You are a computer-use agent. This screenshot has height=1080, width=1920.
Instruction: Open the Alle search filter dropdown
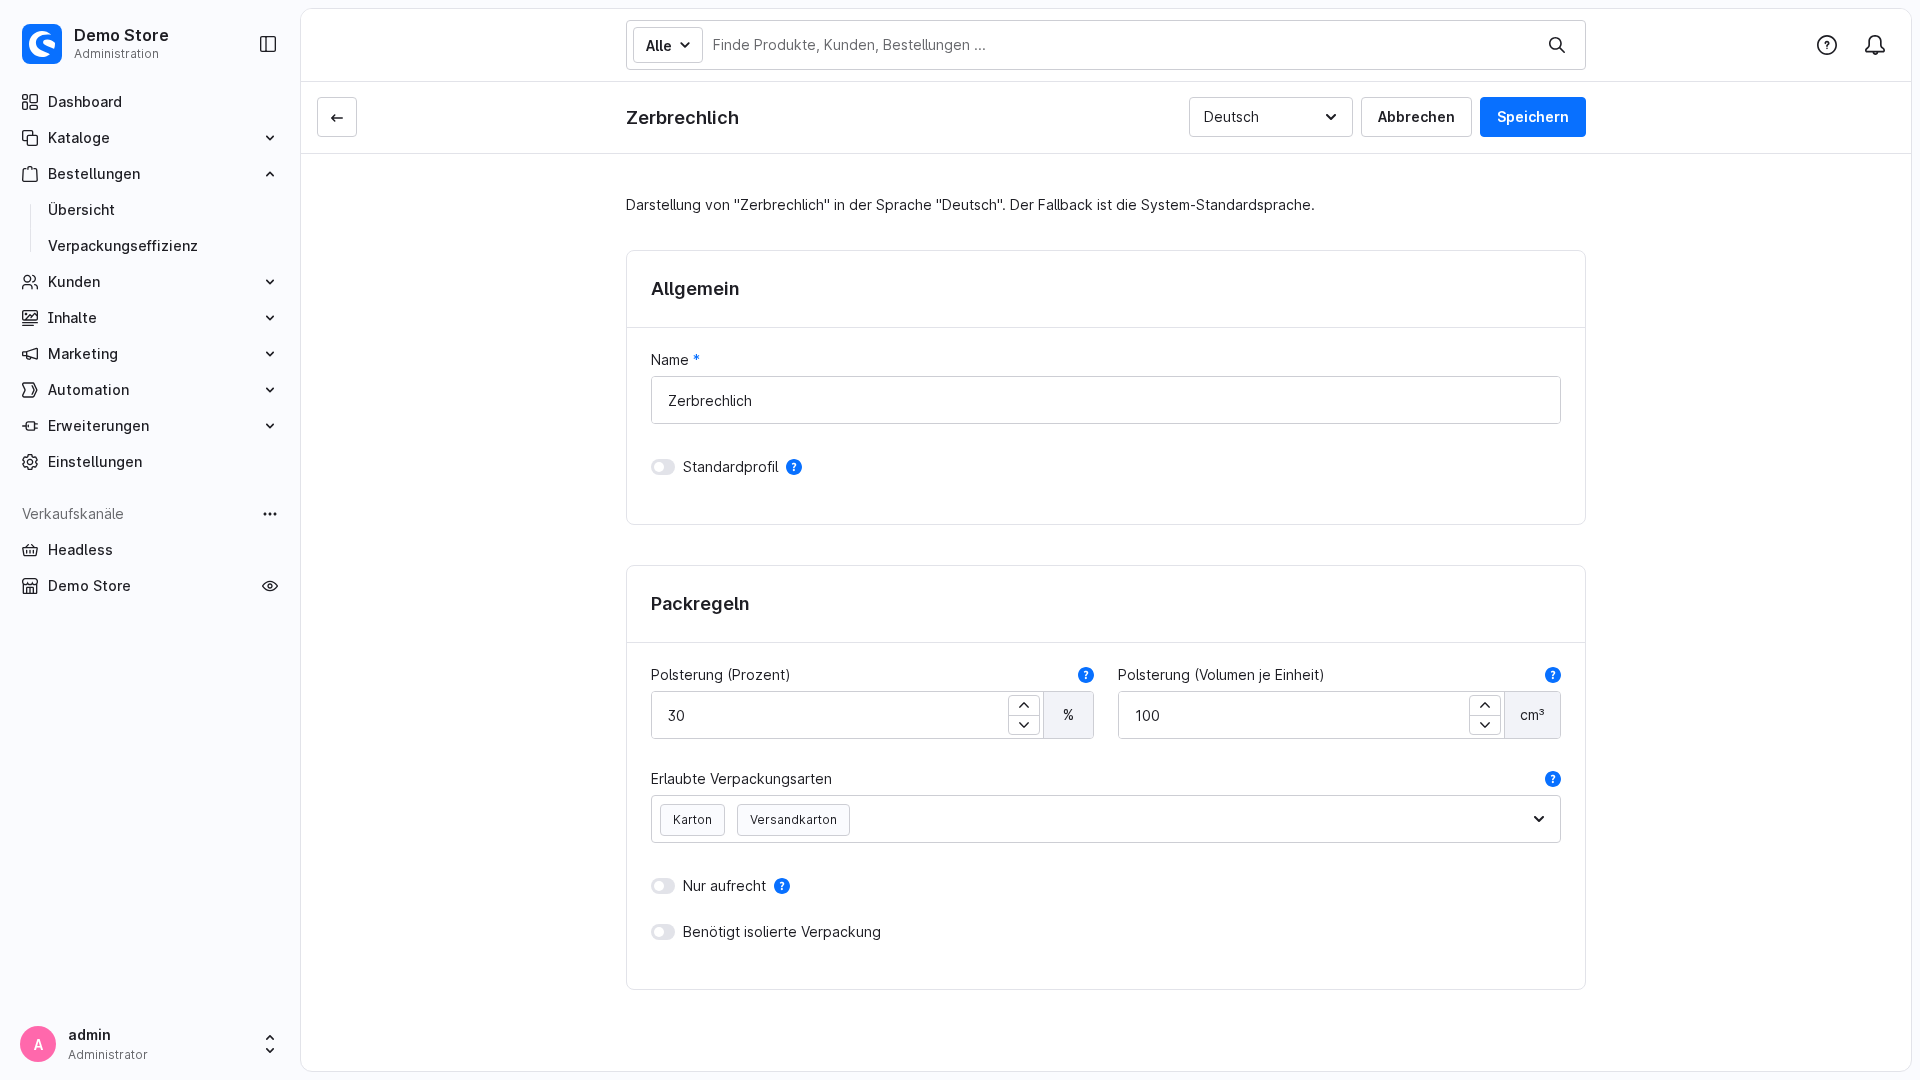[668, 45]
